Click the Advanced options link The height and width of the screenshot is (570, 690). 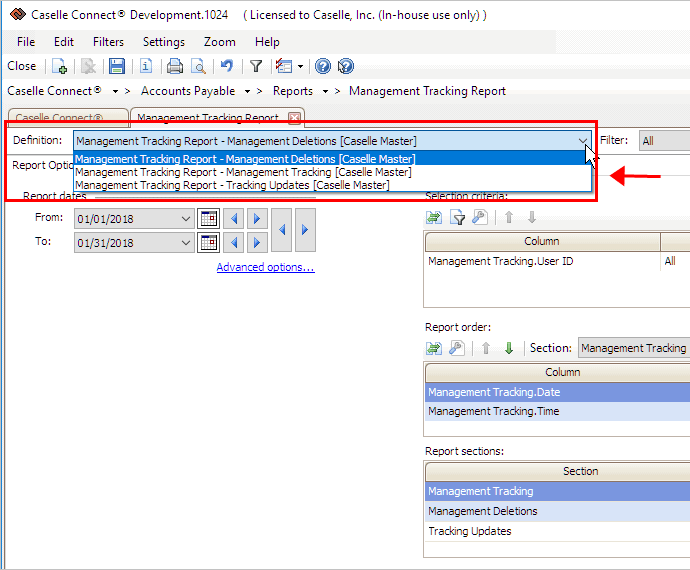(x=265, y=267)
